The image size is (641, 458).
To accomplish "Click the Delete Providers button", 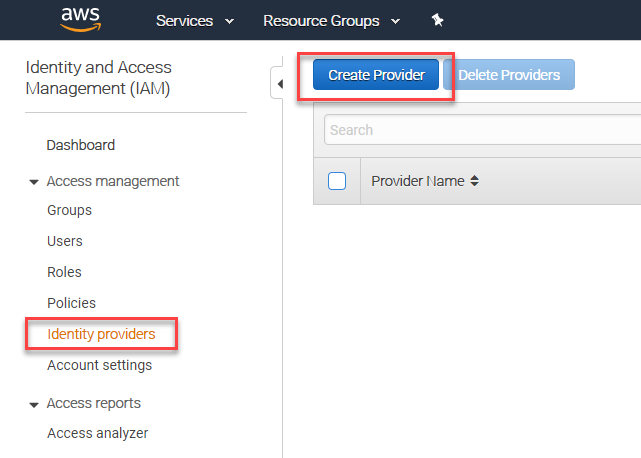I will (x=509, y=75).
